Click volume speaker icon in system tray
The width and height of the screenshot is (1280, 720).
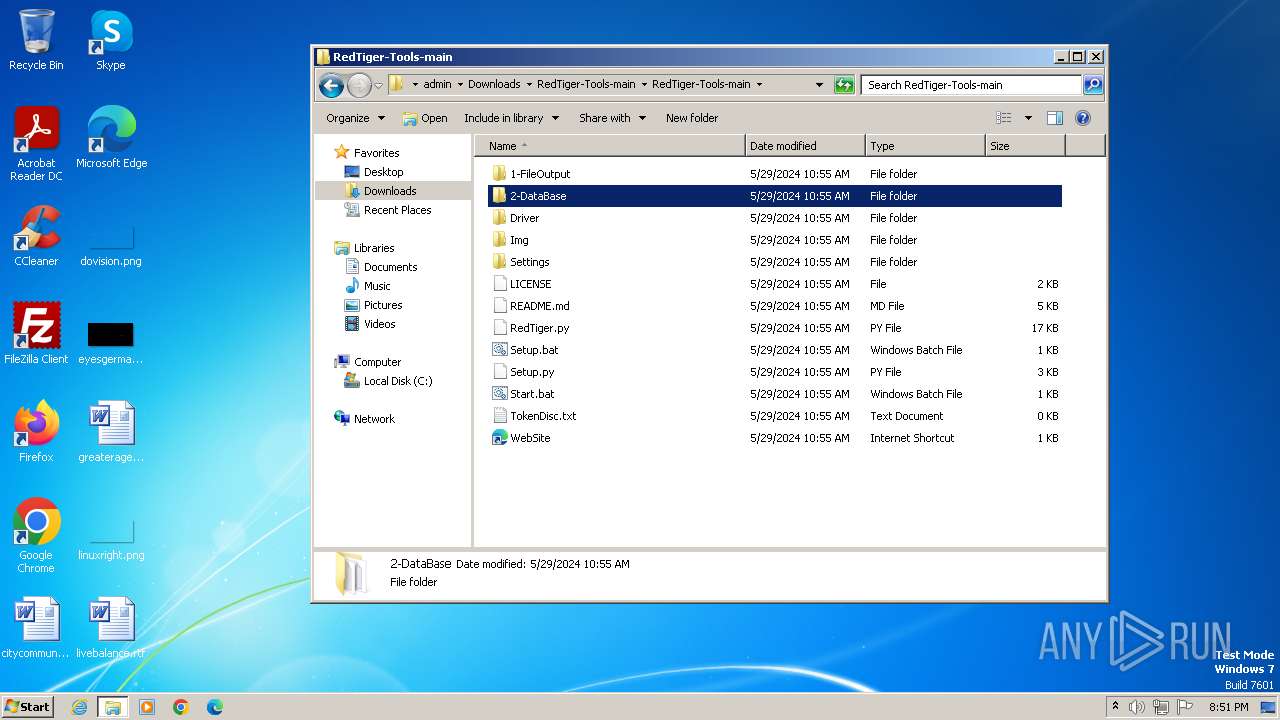(x=1137, y=707)
